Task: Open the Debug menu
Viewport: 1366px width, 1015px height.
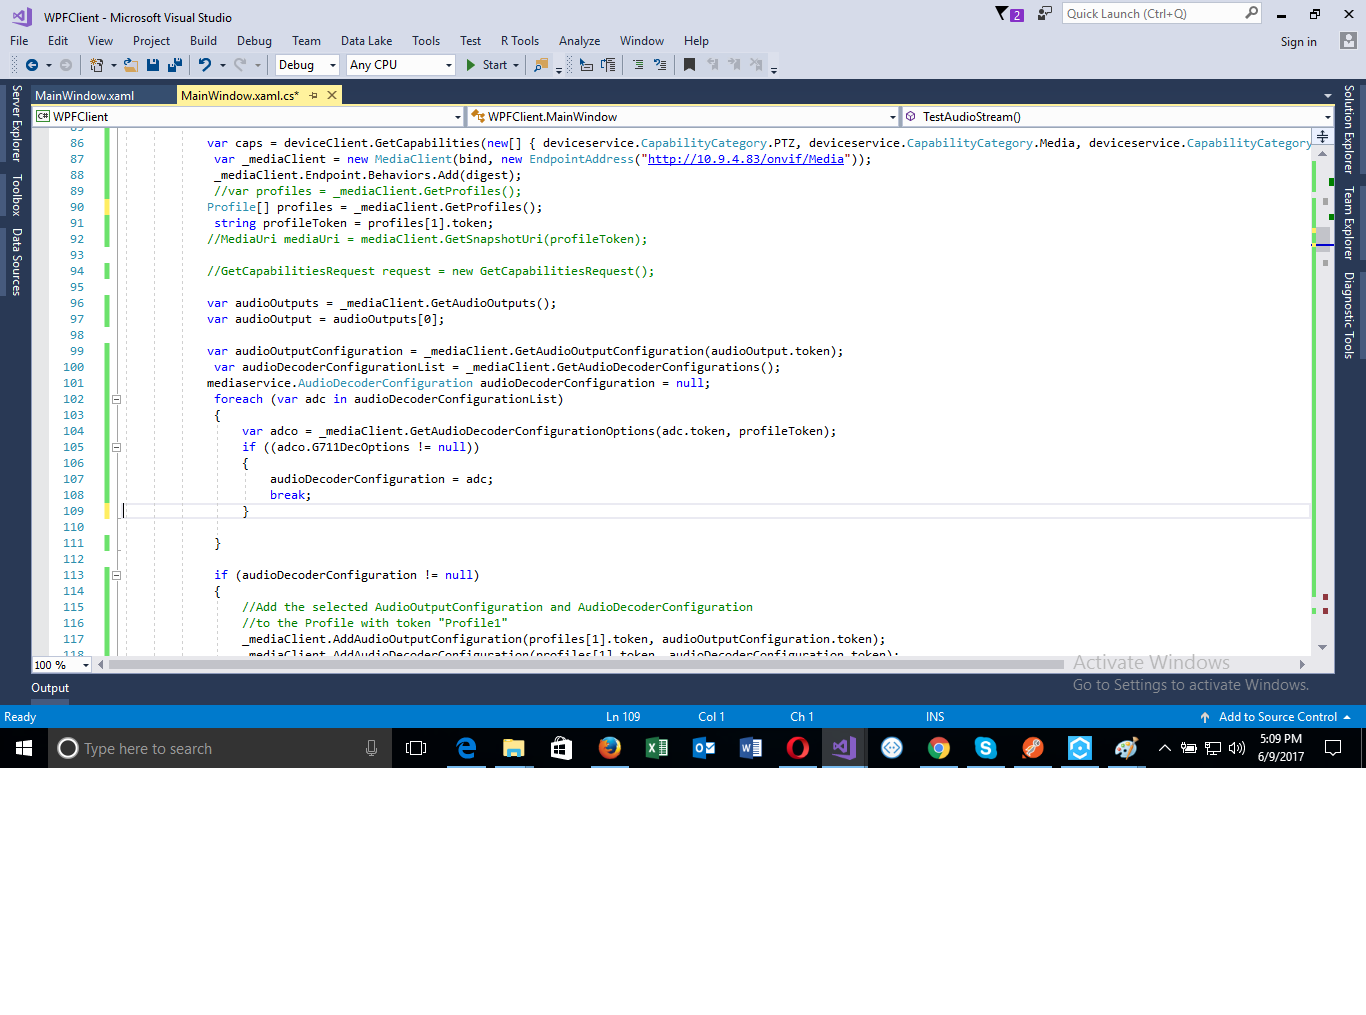Action: [254, 41]
